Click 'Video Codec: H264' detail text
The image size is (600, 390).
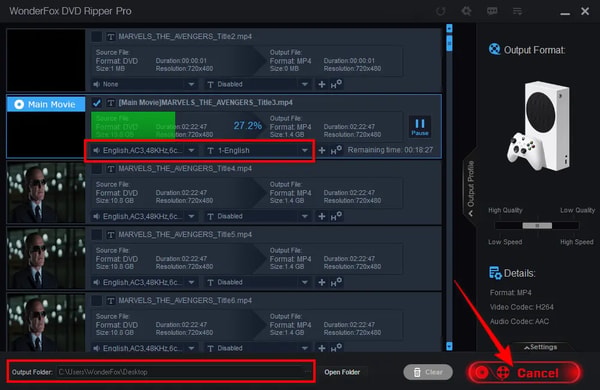(522, 307)
